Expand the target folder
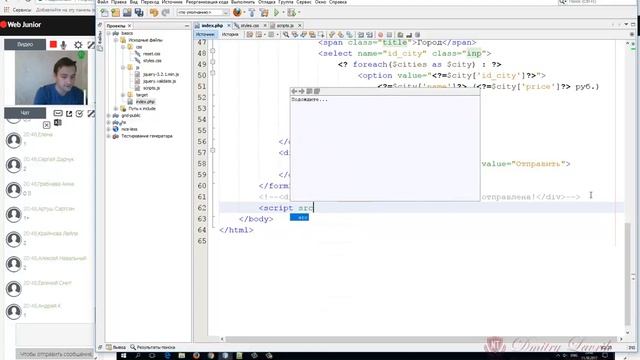Image resolution: width=640 pixels, height=360 pixels. tap(123, 95)
